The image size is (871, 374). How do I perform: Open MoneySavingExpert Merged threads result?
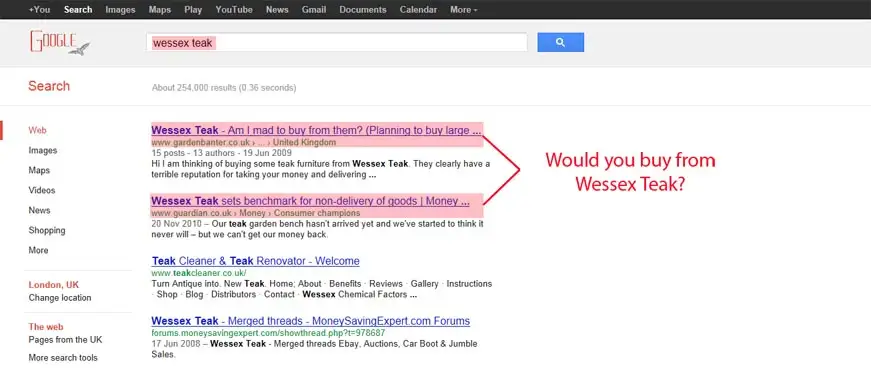coord(311,321)
